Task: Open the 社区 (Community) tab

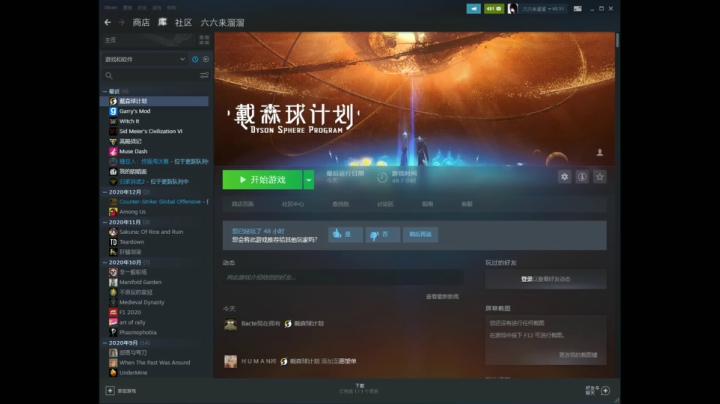Action: (183, 22)
